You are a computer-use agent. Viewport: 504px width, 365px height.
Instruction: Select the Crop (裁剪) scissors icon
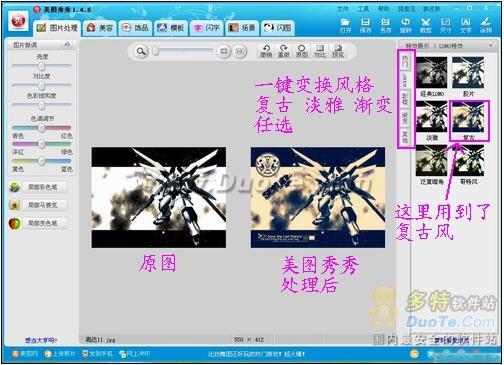(425, 26)
